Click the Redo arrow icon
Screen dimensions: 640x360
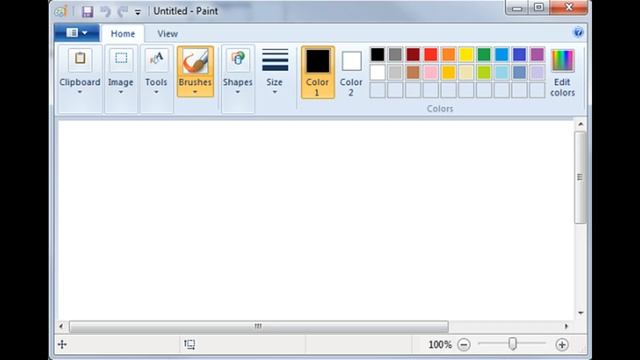coord(122,11)
